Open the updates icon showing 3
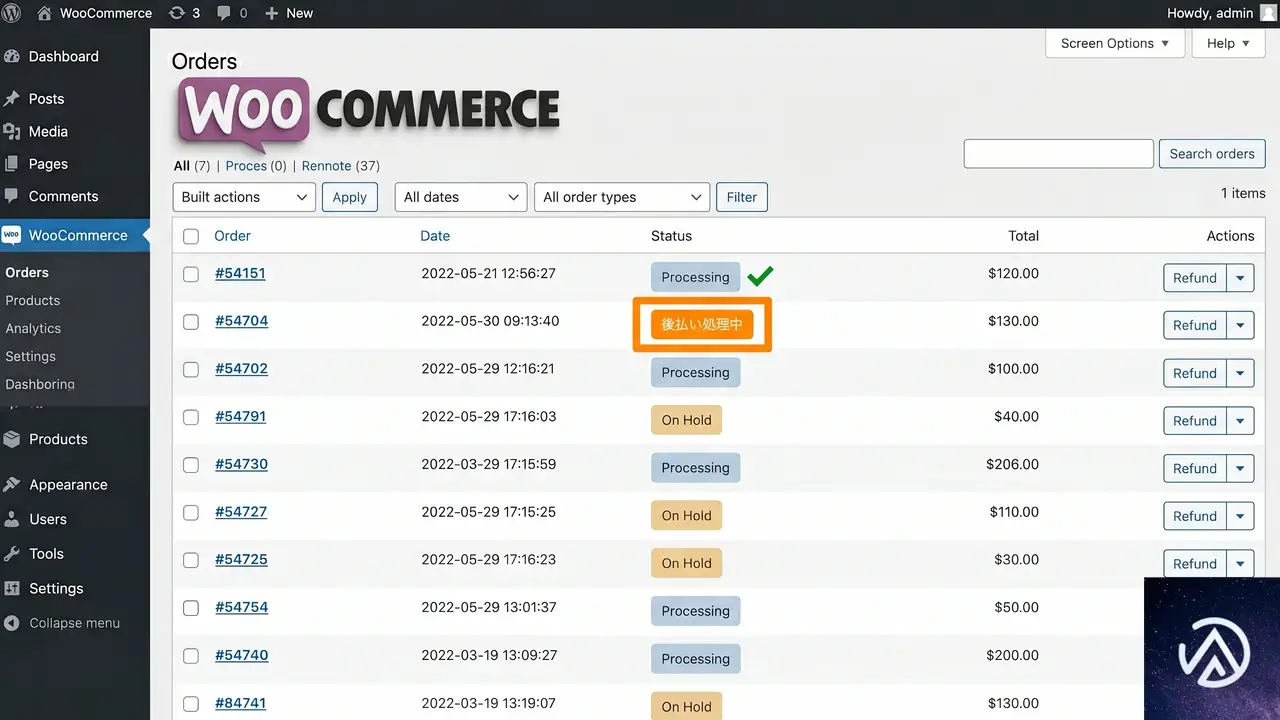The width and height of the screenshot is (1280, 720). point(177,13)
